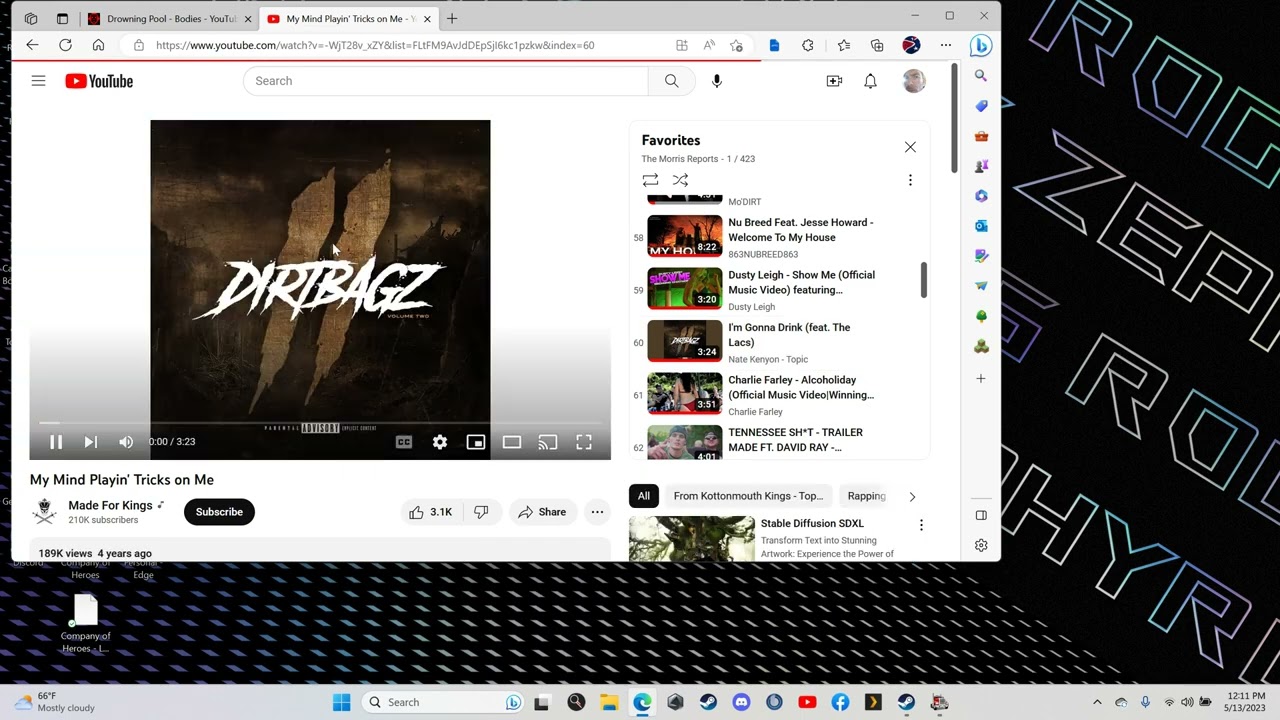1280x720 pixels.
Task: Open Made For Kings channel avatar
Action: (x=44, y=512)
